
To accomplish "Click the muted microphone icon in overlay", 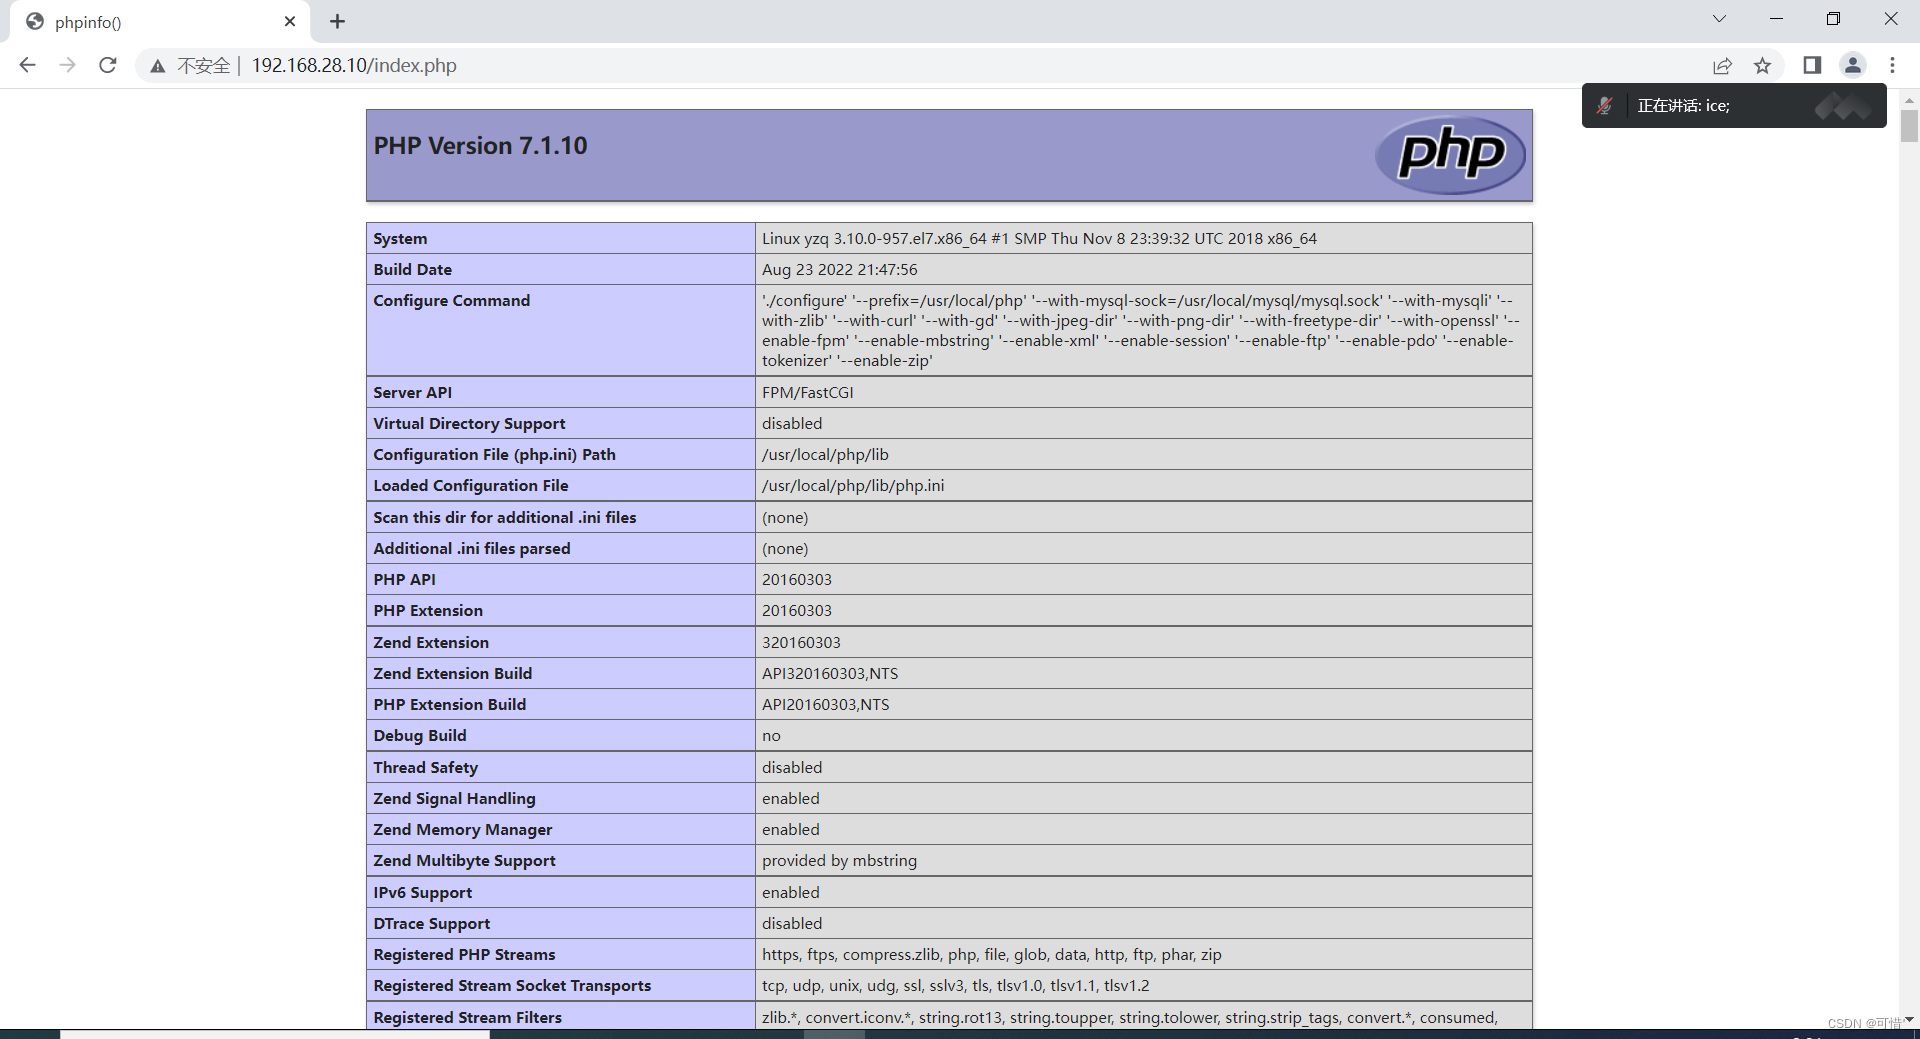I will tap(1605, 106).
